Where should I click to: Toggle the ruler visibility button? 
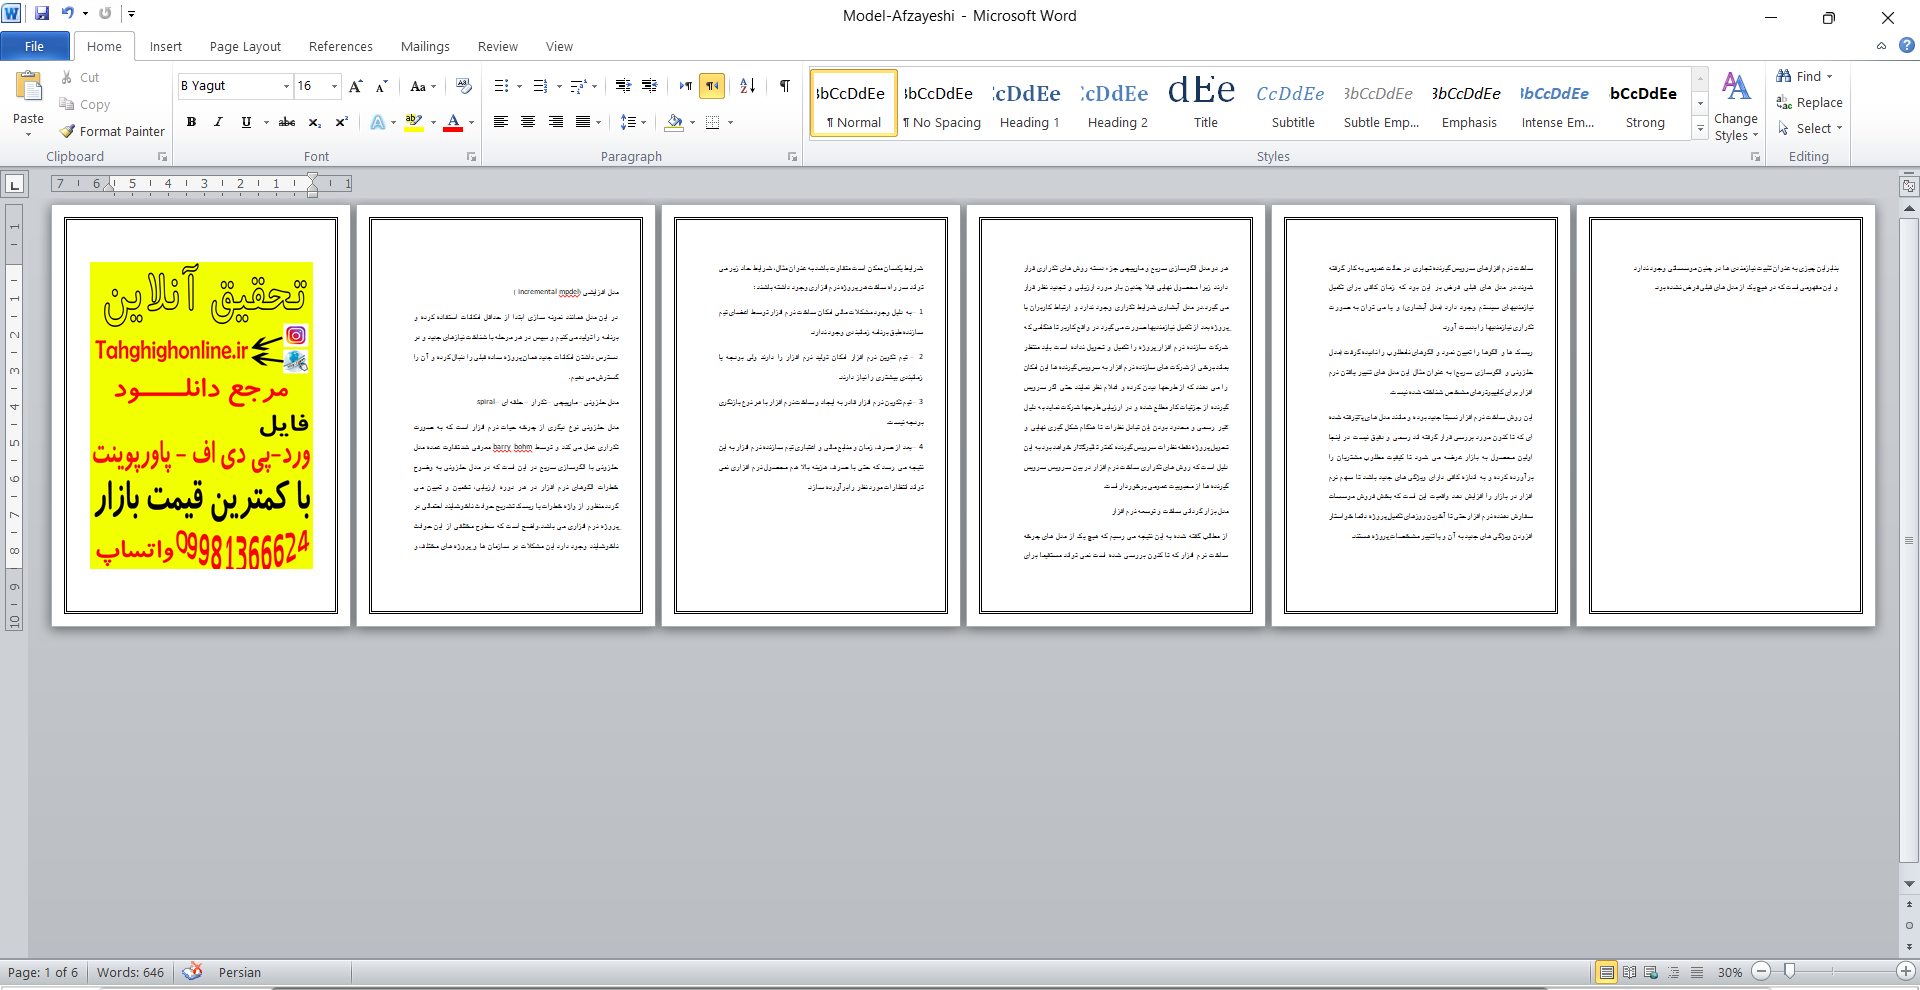point(1909,186)
